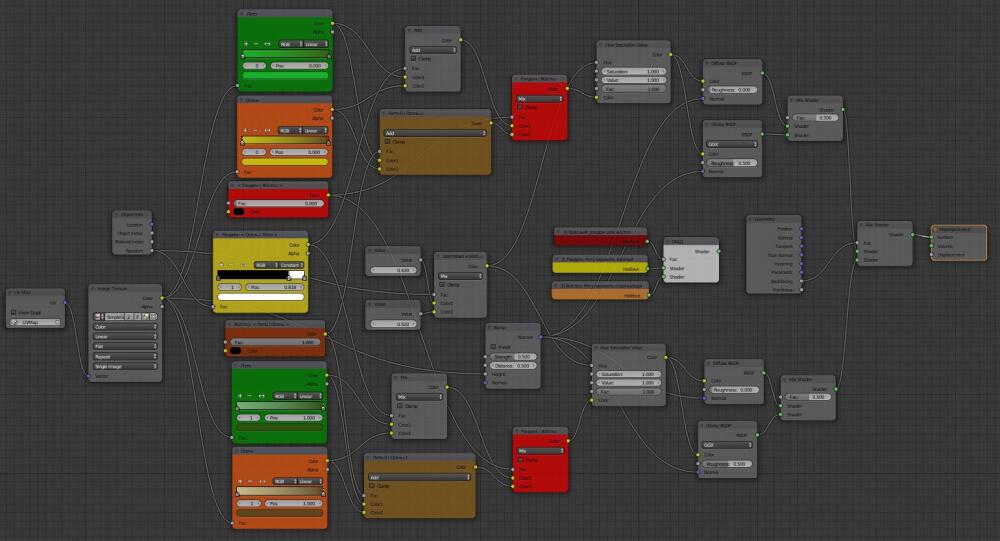Collapse the Geometry node with header triangle

(x=751, y=219)
